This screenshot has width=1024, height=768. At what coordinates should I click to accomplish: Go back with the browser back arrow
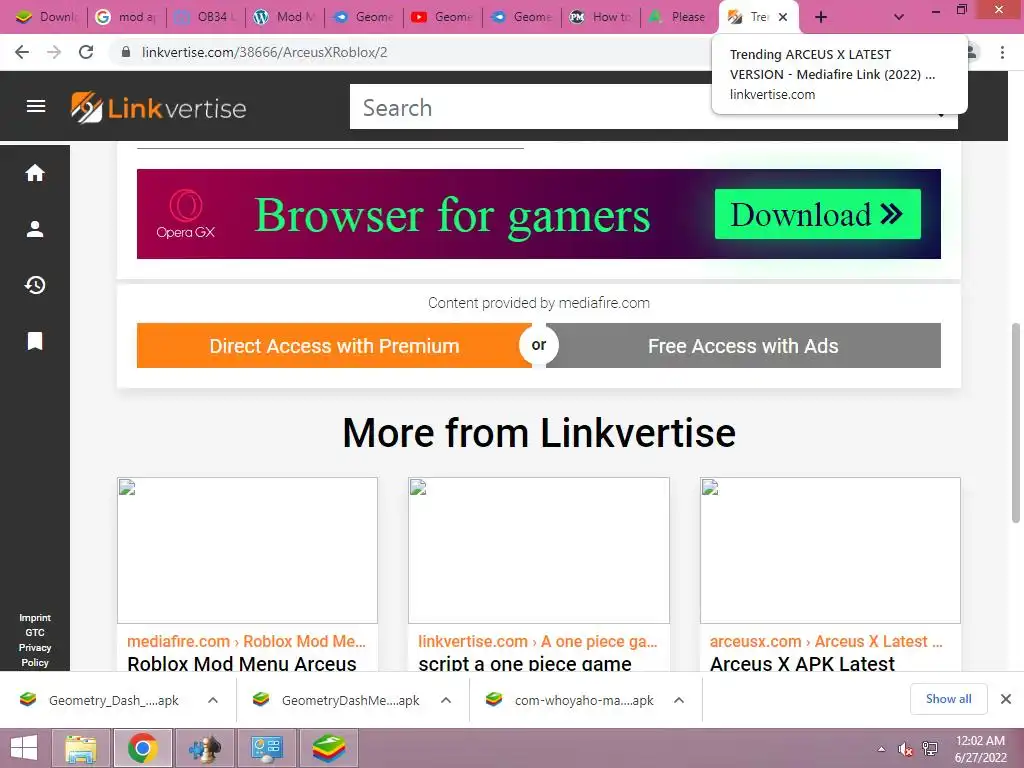point(22,52)
